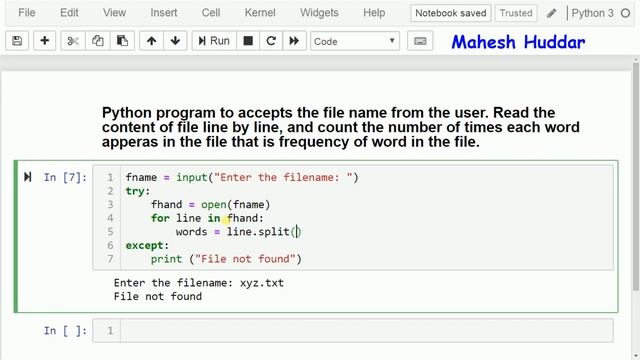Open the command palette keyboard icon
640x360 pixels.
click(x=420, y=41)
